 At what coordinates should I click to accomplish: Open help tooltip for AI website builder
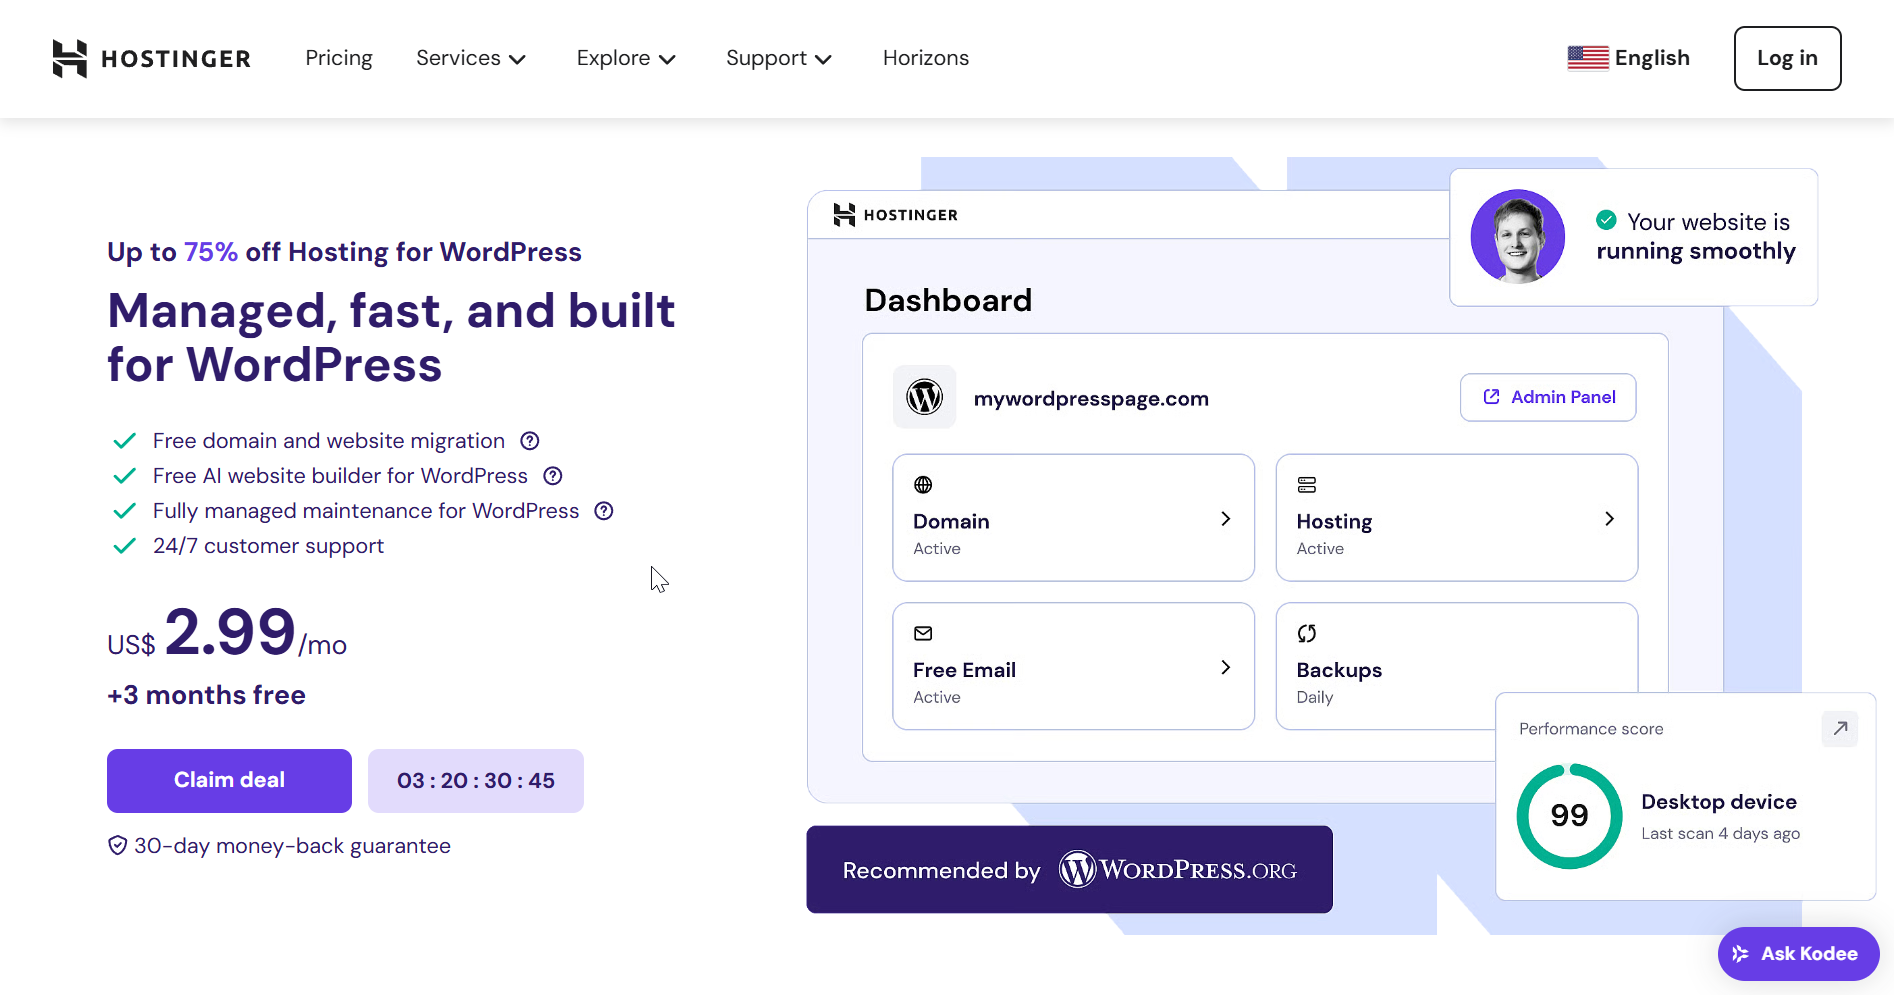pos(553,476)
